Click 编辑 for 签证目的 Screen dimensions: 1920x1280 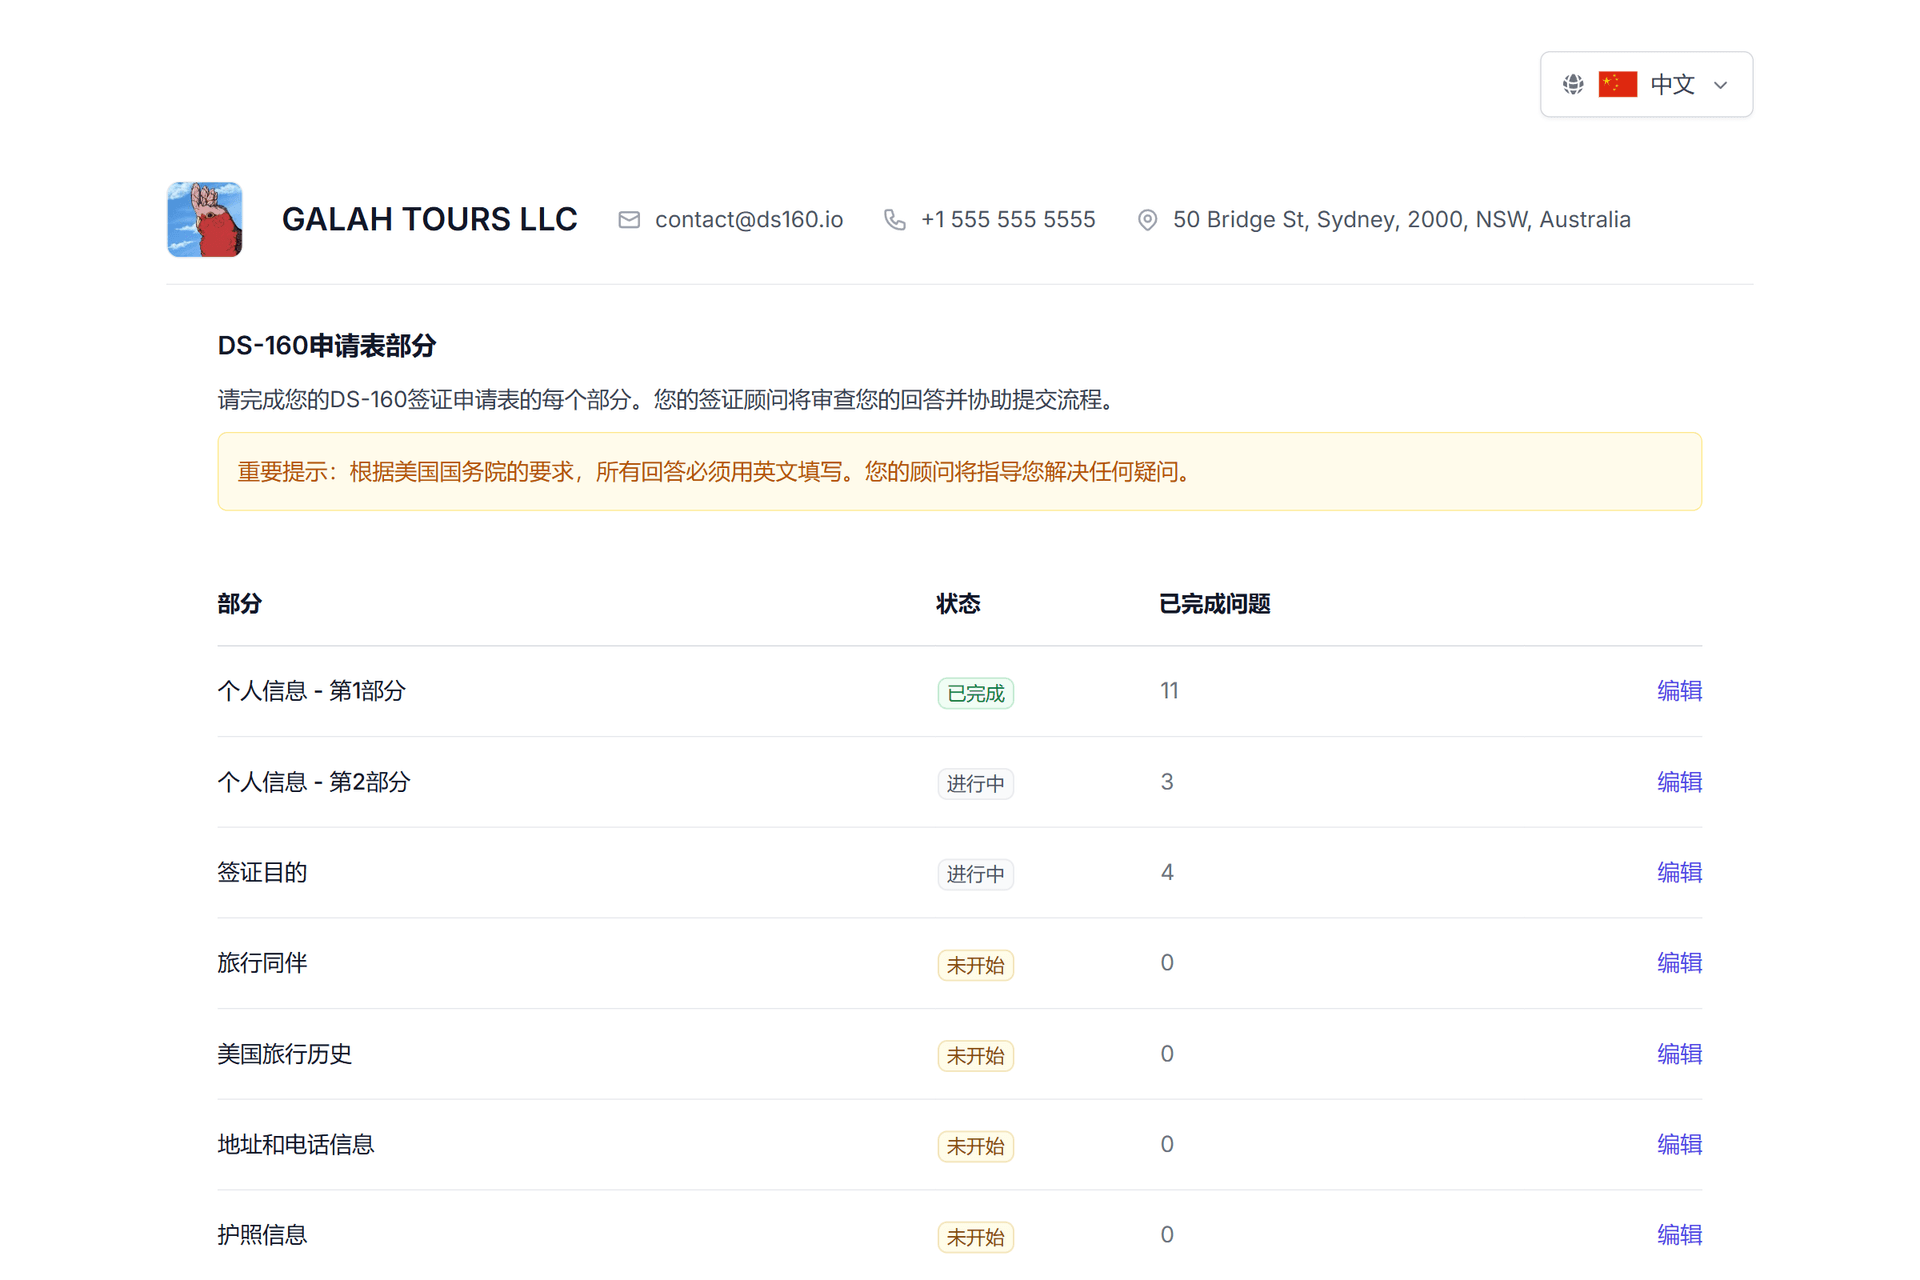tap(1679, 872)
